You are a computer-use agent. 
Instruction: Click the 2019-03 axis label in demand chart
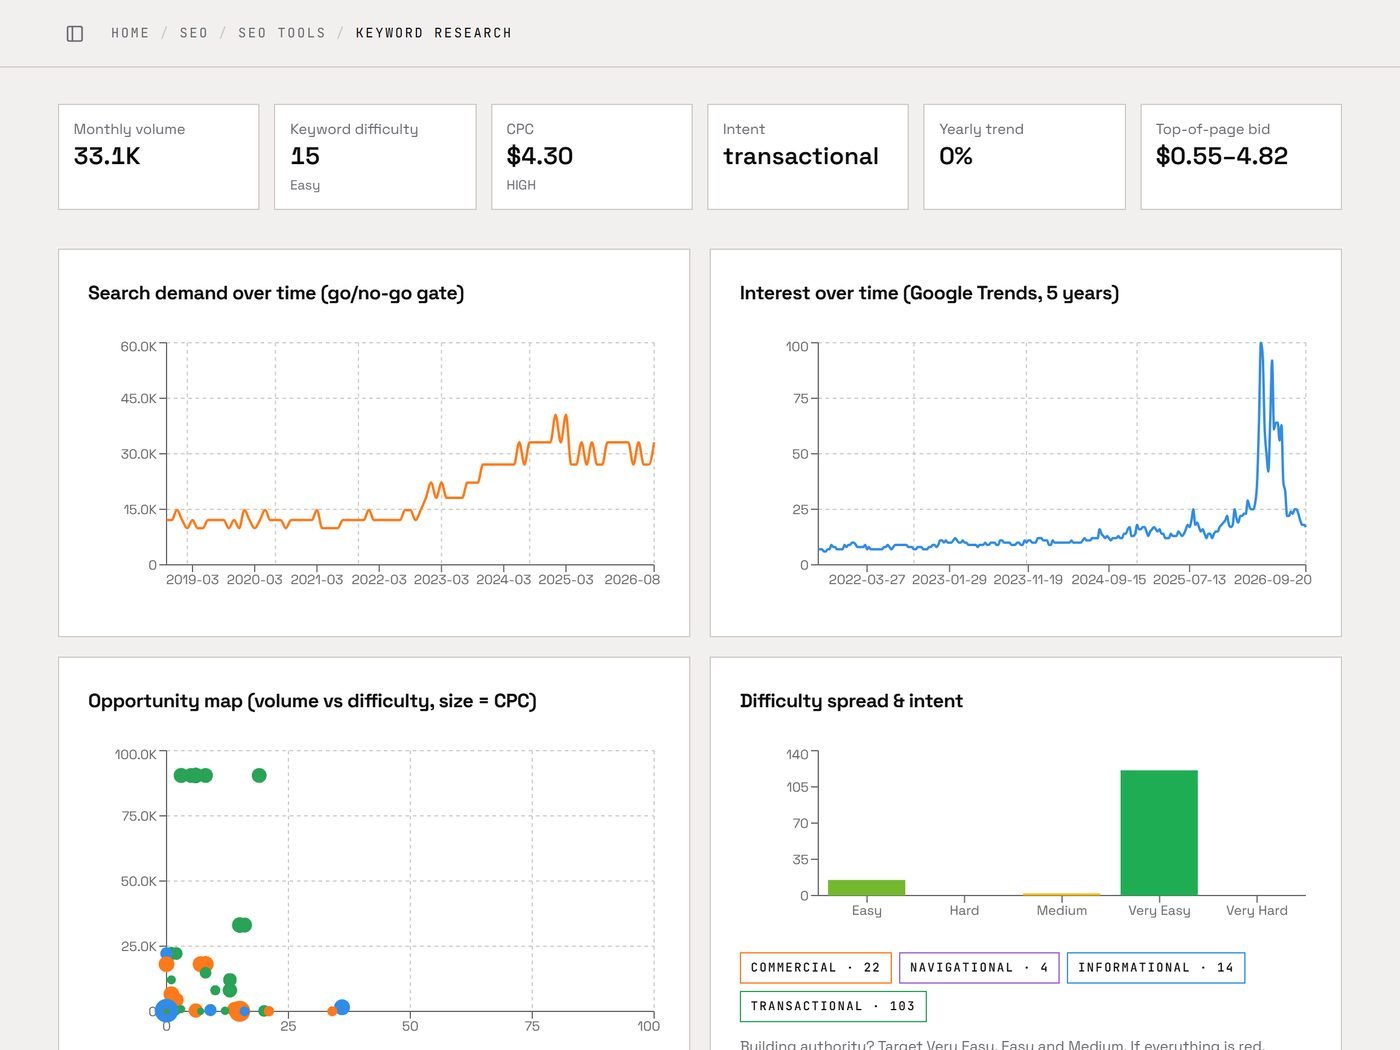(x=192, y=580)
